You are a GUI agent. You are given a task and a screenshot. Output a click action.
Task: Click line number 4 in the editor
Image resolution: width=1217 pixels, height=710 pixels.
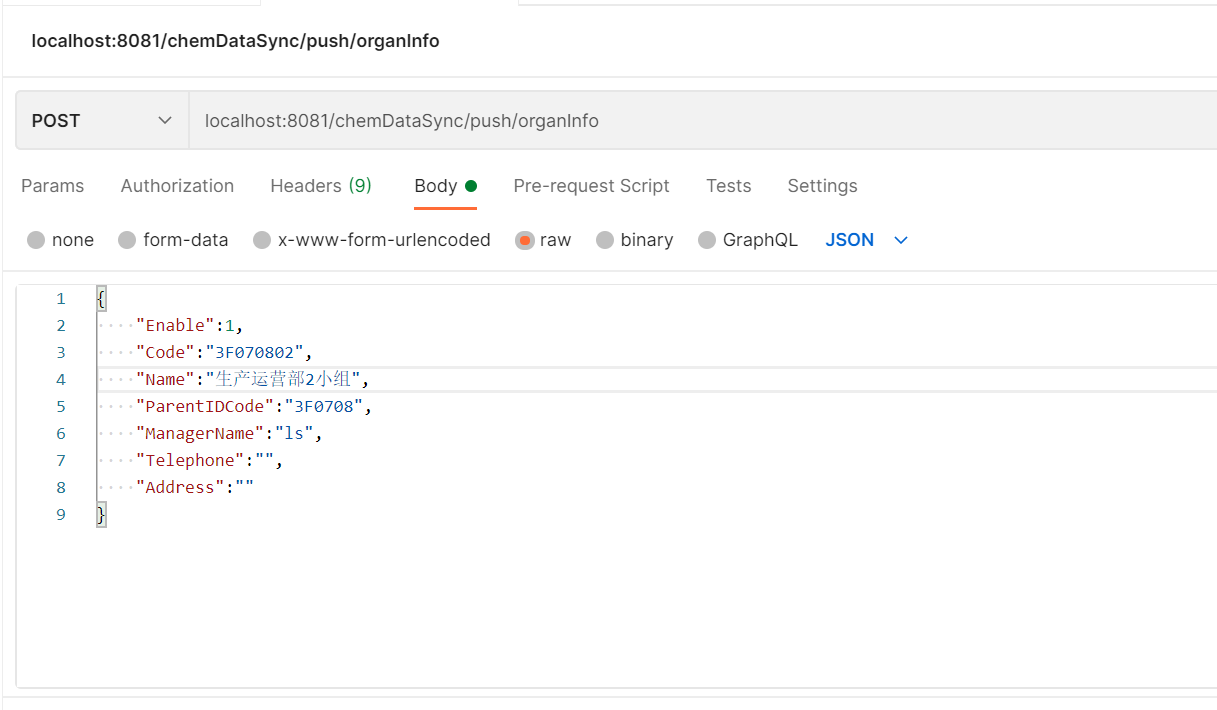pos(60,379)
